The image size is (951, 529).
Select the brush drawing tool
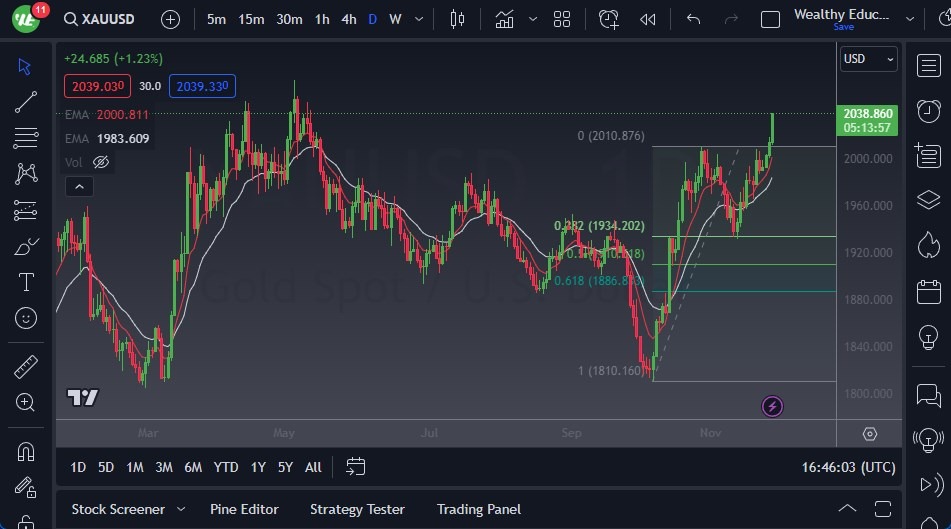coord(25,246)
